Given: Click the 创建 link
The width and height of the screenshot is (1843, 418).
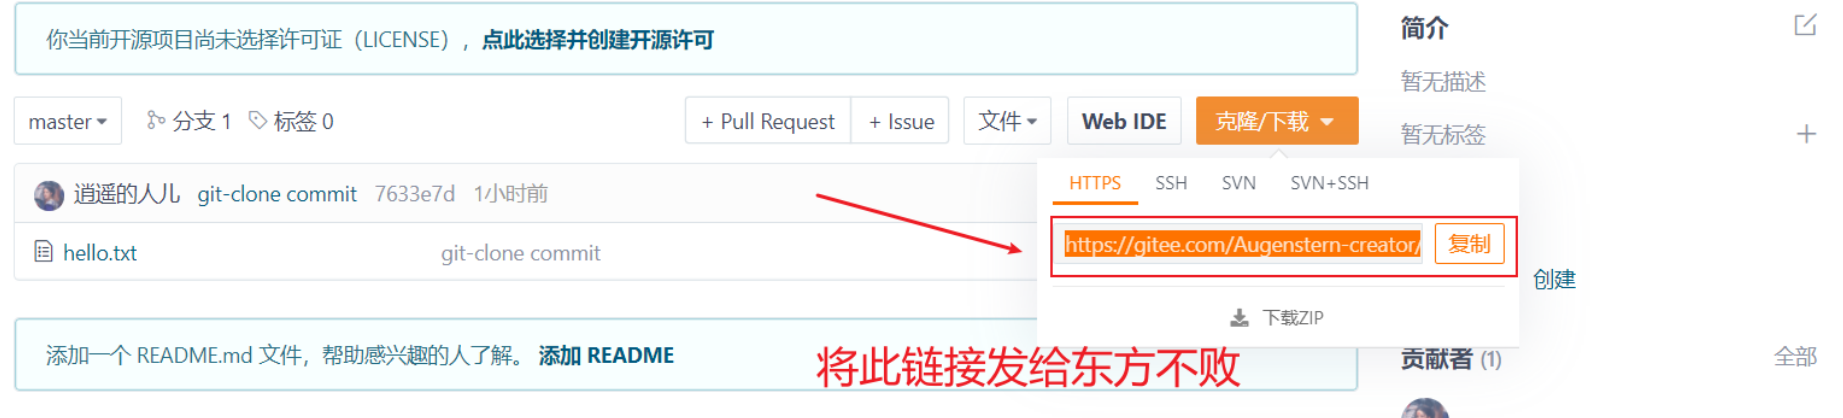Looking at the screenshot, I should (x=1554, y=279).
